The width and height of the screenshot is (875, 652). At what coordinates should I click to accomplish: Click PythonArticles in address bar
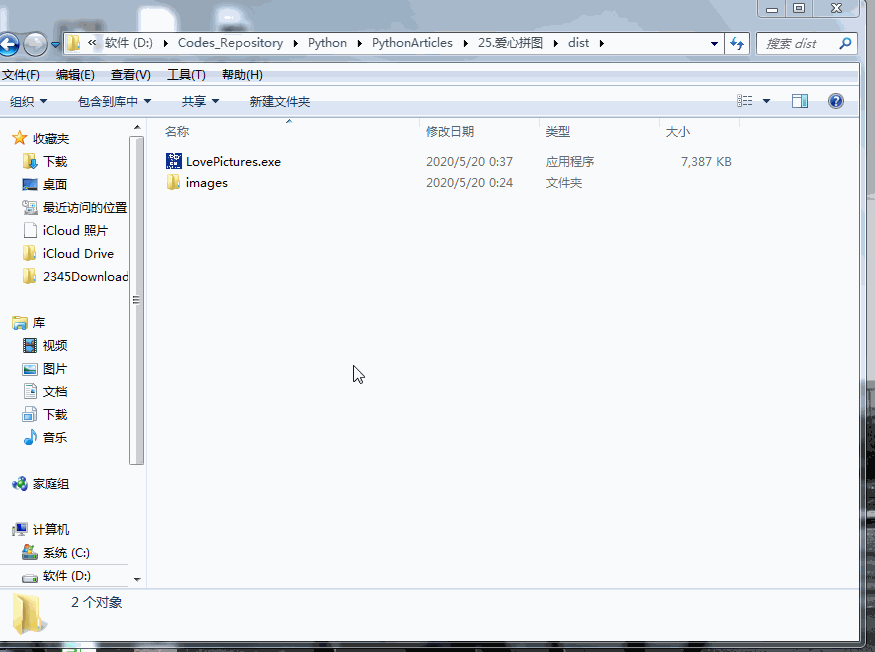pos(412,43)
